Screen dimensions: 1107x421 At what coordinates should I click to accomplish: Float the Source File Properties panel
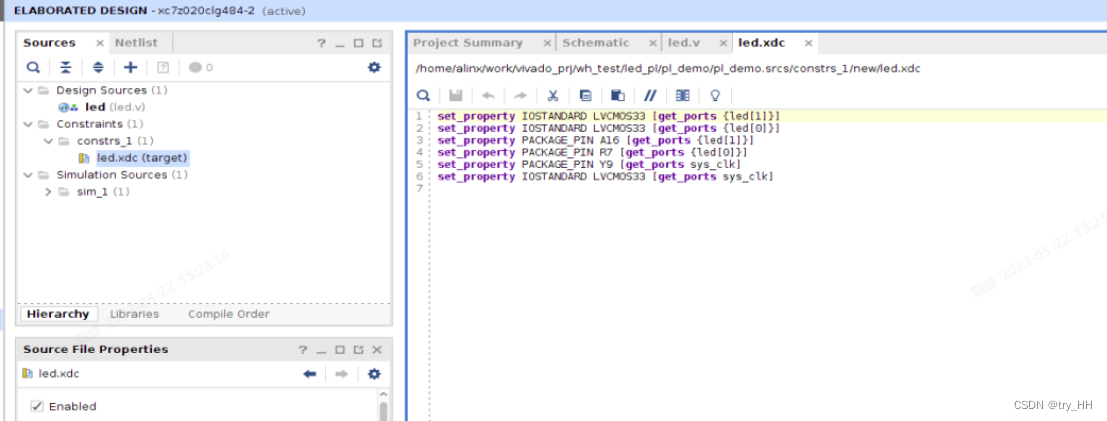point(359,350)
